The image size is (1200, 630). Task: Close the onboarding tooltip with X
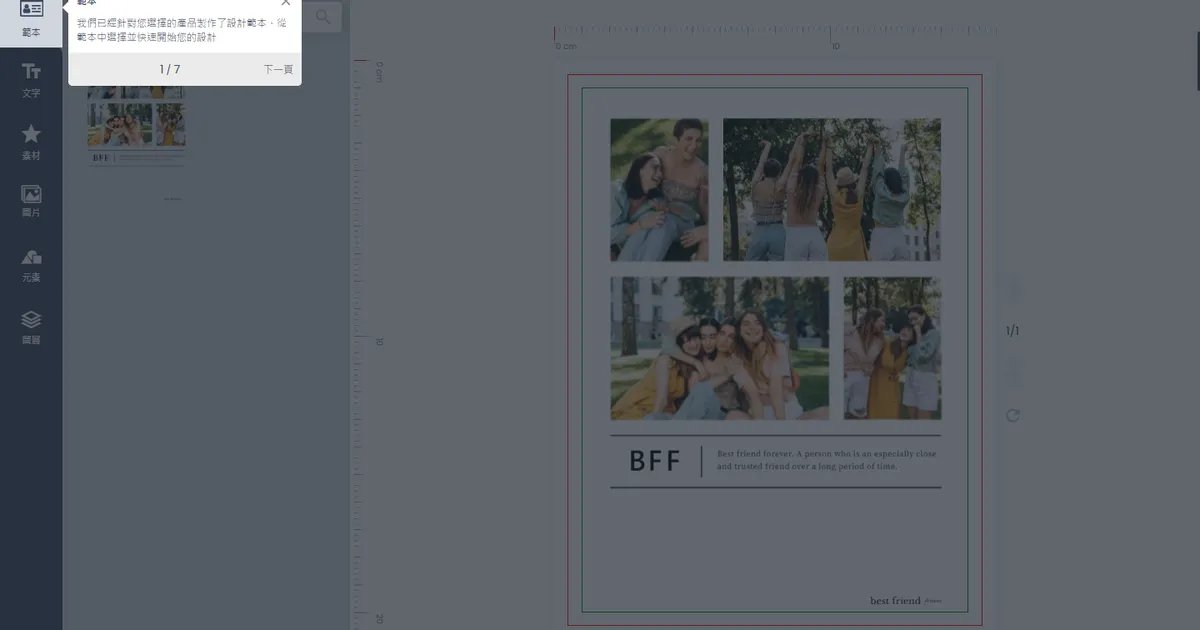[x=286, y=3]
